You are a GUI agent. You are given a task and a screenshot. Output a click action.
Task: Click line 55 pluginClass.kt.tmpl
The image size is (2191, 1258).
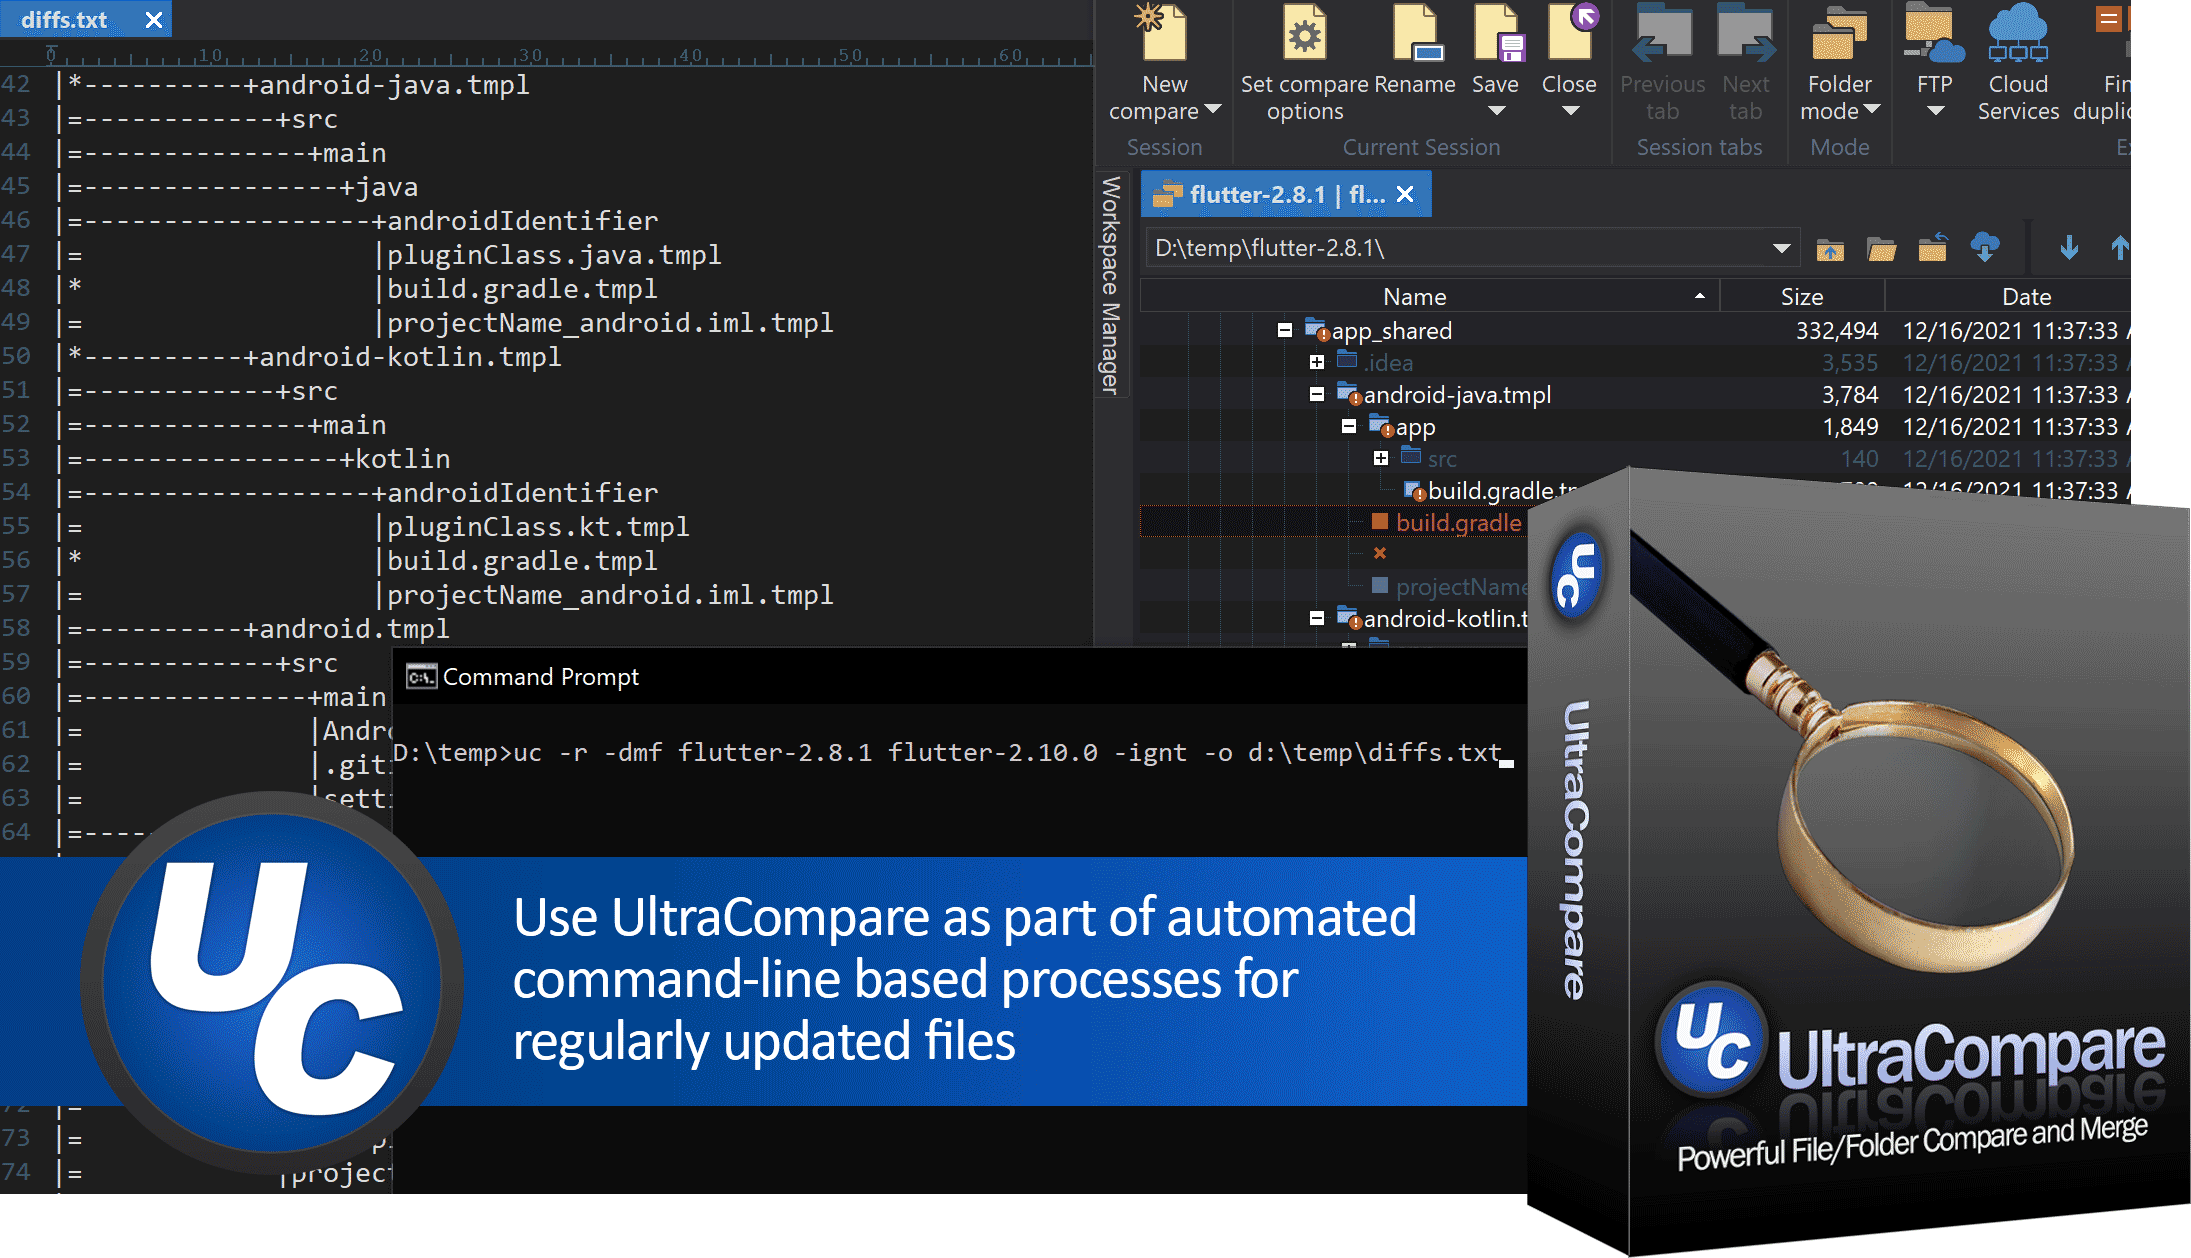coord(538,526)
